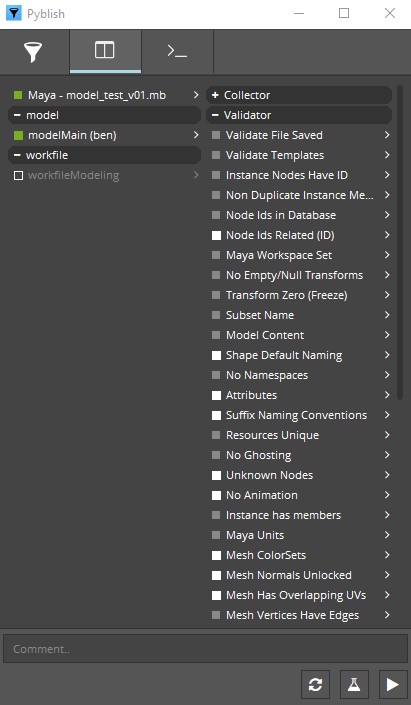Switch to the split overview tab

[x=105, y=50]
